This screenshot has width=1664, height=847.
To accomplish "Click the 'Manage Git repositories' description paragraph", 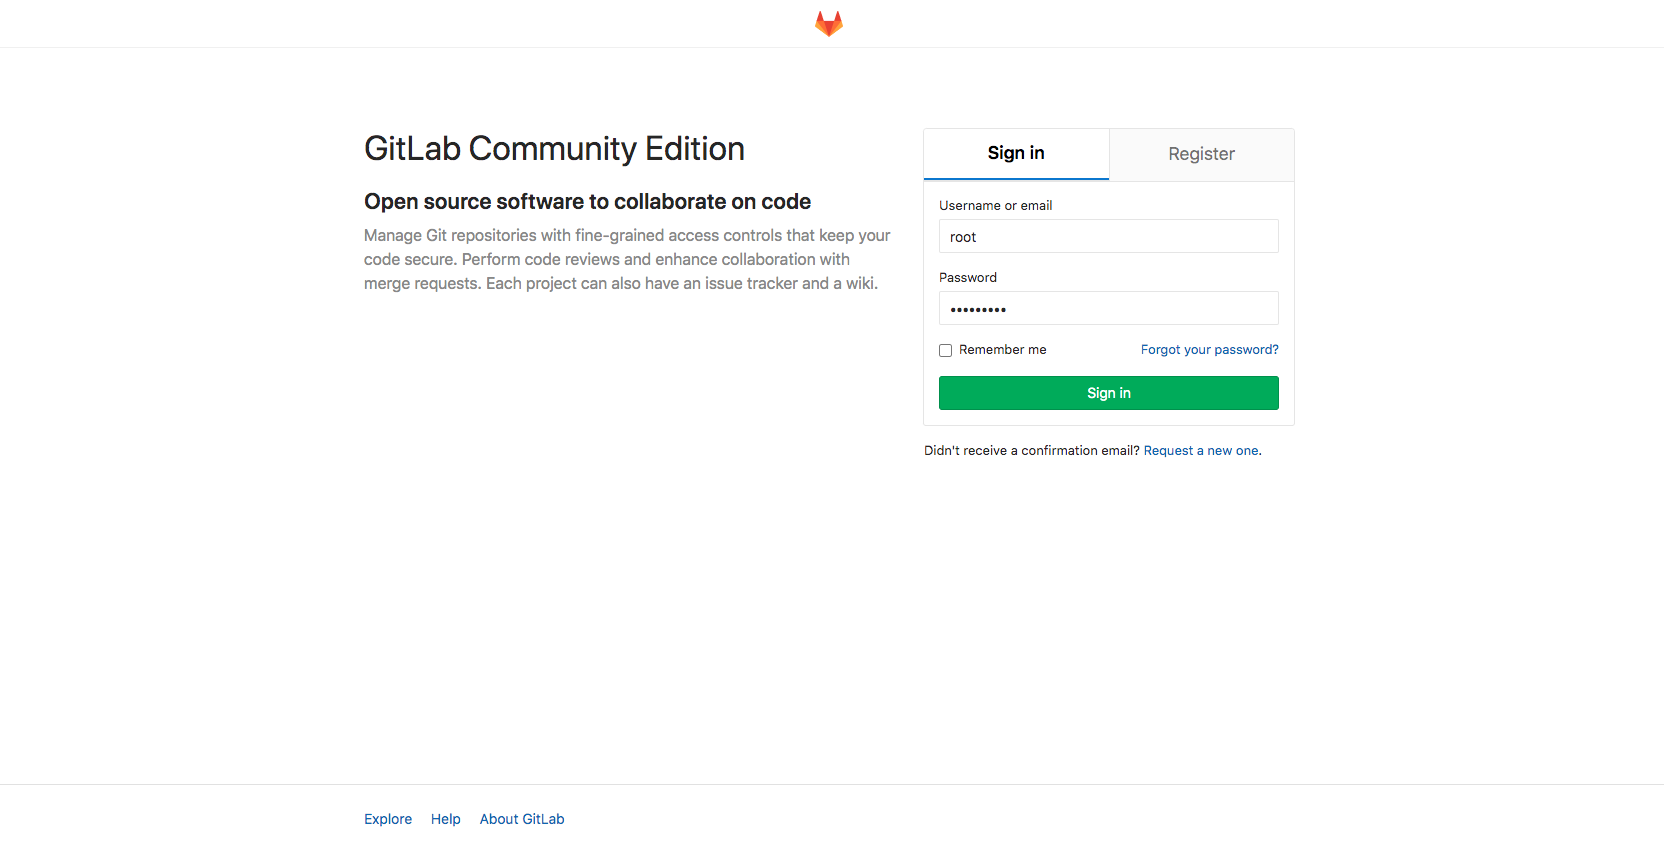I will click(626, 260).
